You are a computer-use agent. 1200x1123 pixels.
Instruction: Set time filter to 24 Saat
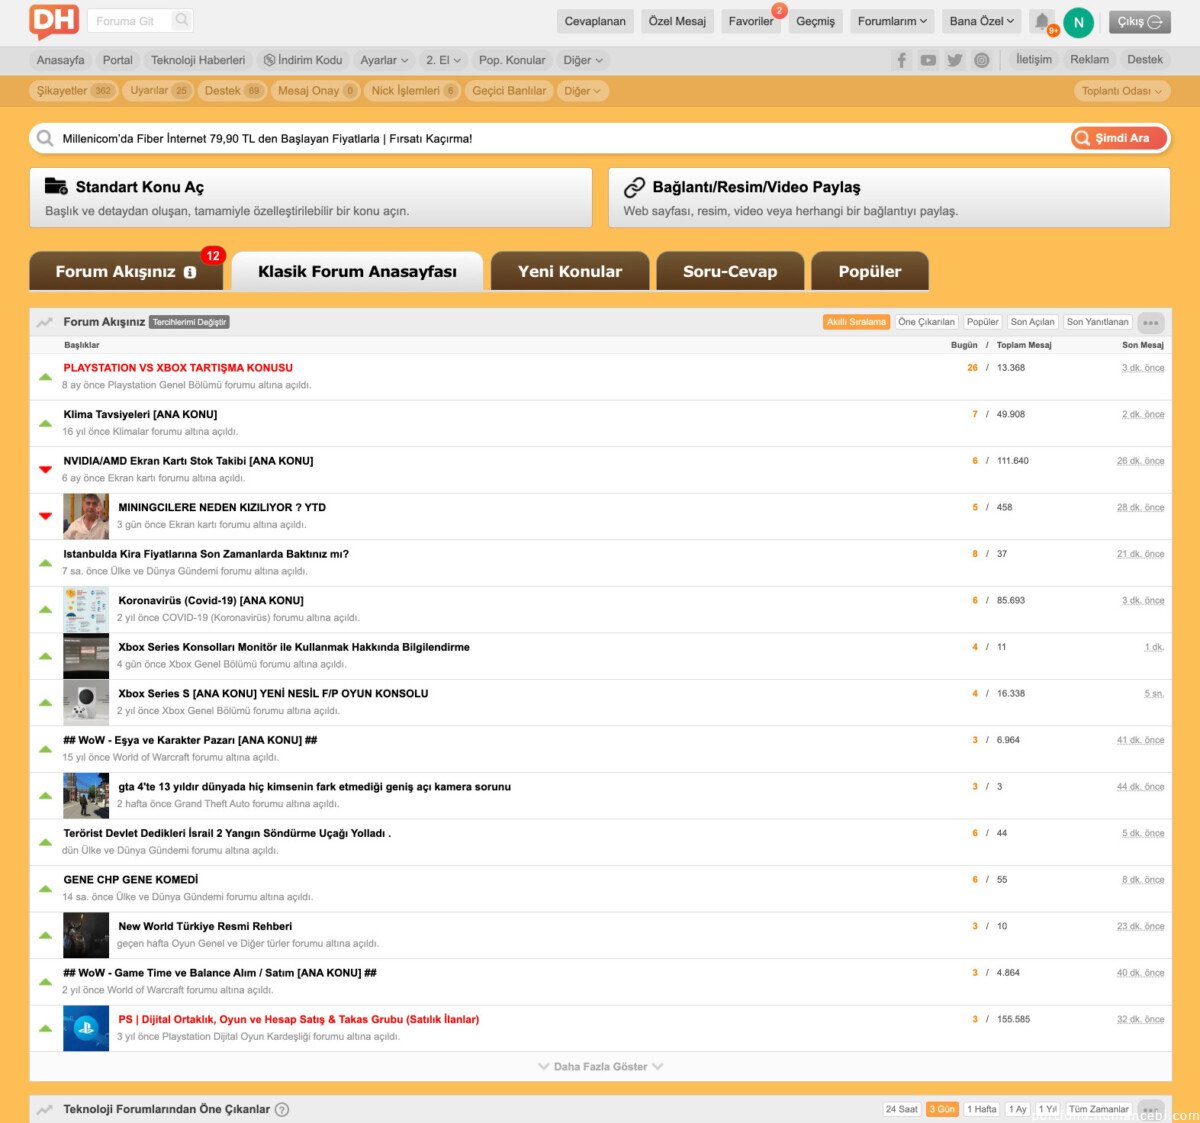(x=901, y=1109)
